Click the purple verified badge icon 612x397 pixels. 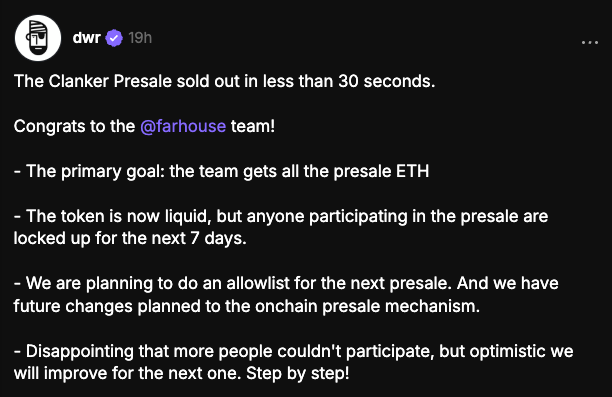[x=114, y=38]
